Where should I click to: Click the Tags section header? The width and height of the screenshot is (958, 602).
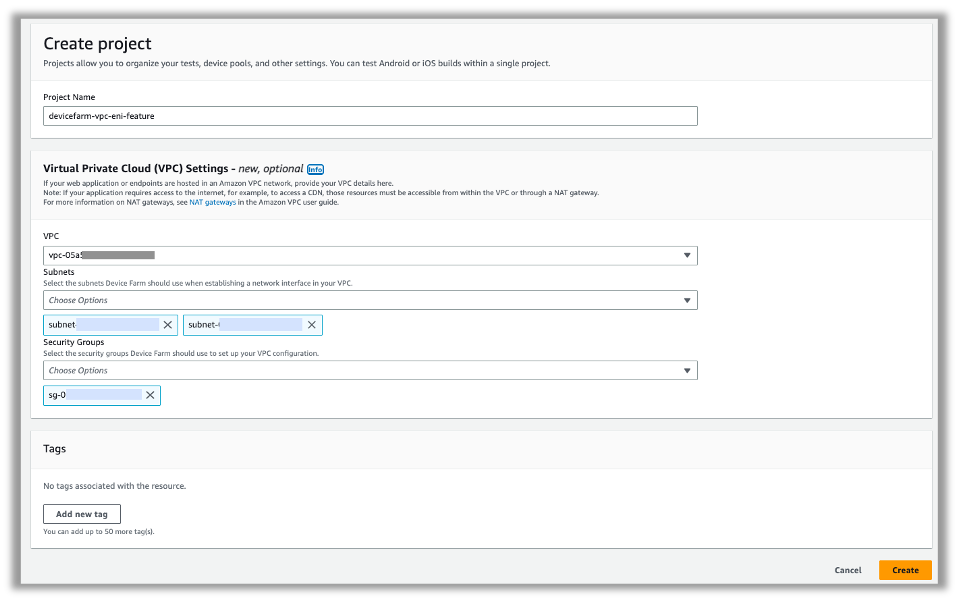(53, 449)
